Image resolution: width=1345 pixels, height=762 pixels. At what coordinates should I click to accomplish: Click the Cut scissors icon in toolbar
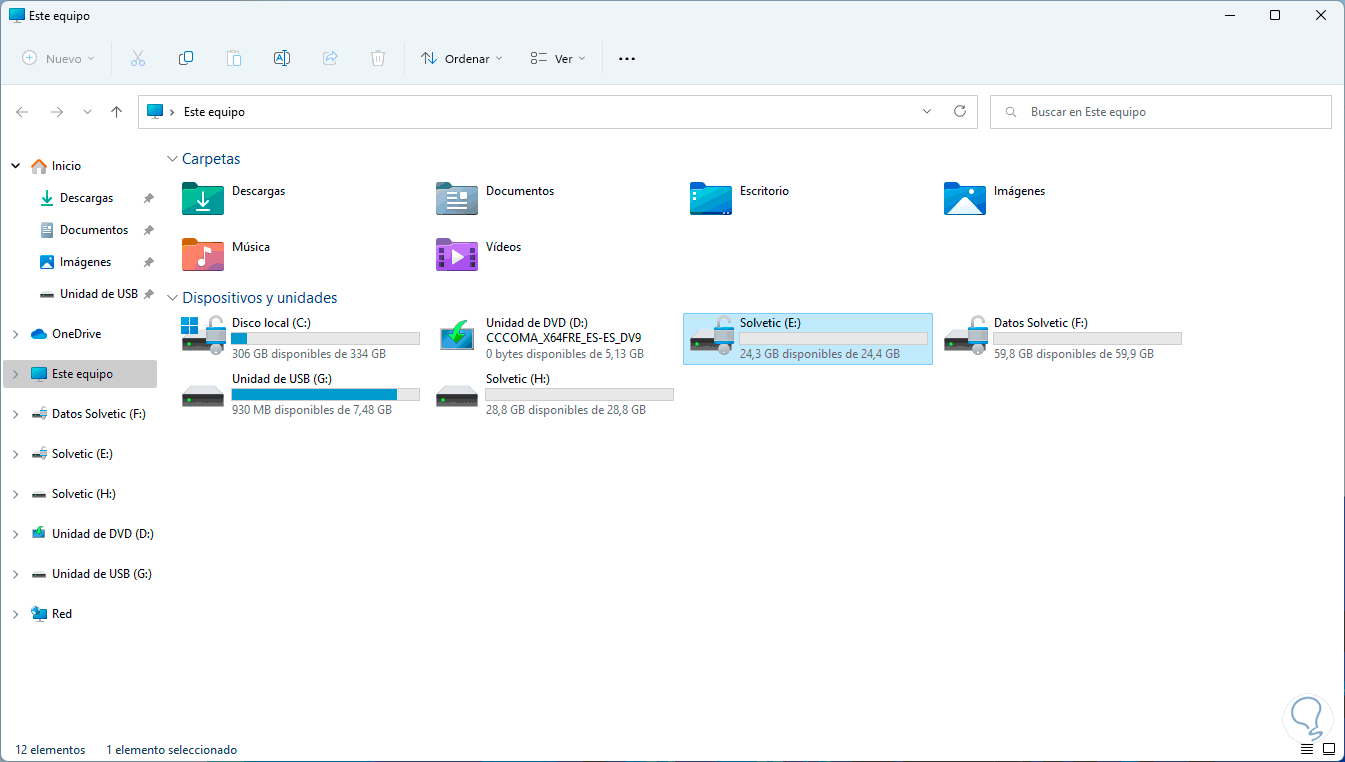pyautogui.click(x=138, y=59)
